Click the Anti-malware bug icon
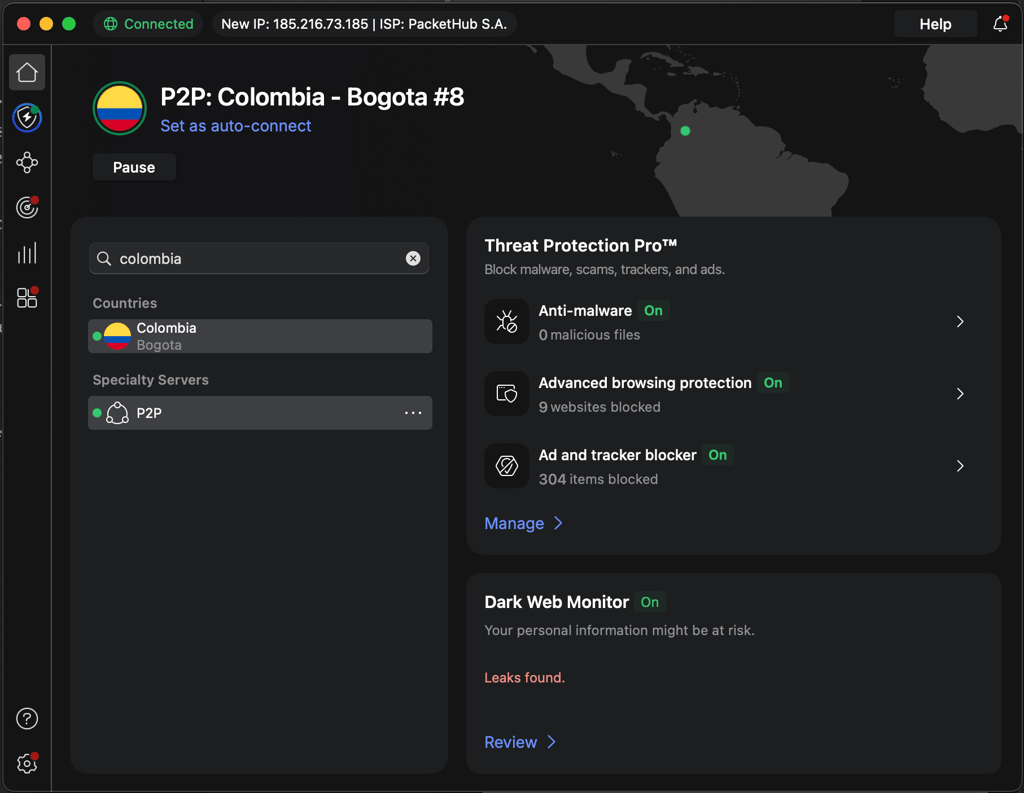The width and height of the screenshot is (1024, 793). pos(507,321)
